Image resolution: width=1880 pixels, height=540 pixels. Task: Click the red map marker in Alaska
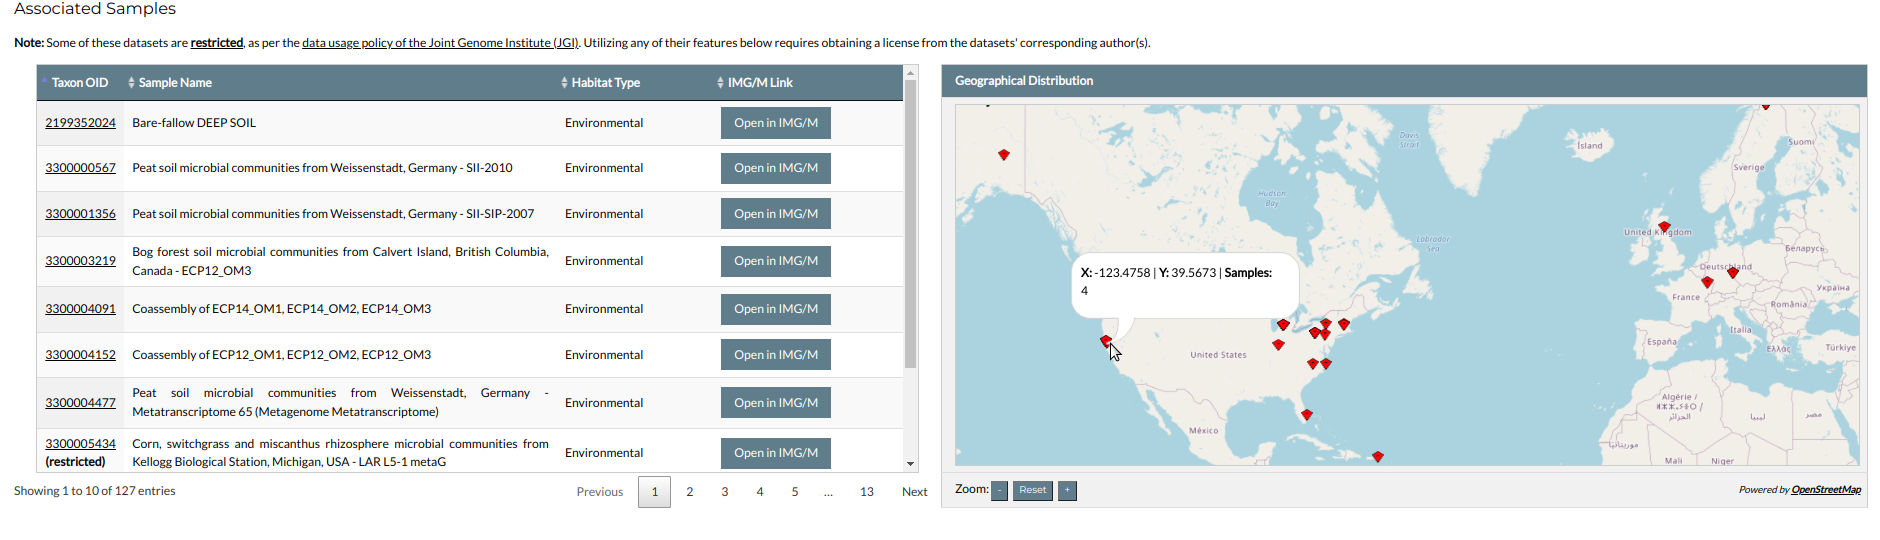[x=1004, y=154]
